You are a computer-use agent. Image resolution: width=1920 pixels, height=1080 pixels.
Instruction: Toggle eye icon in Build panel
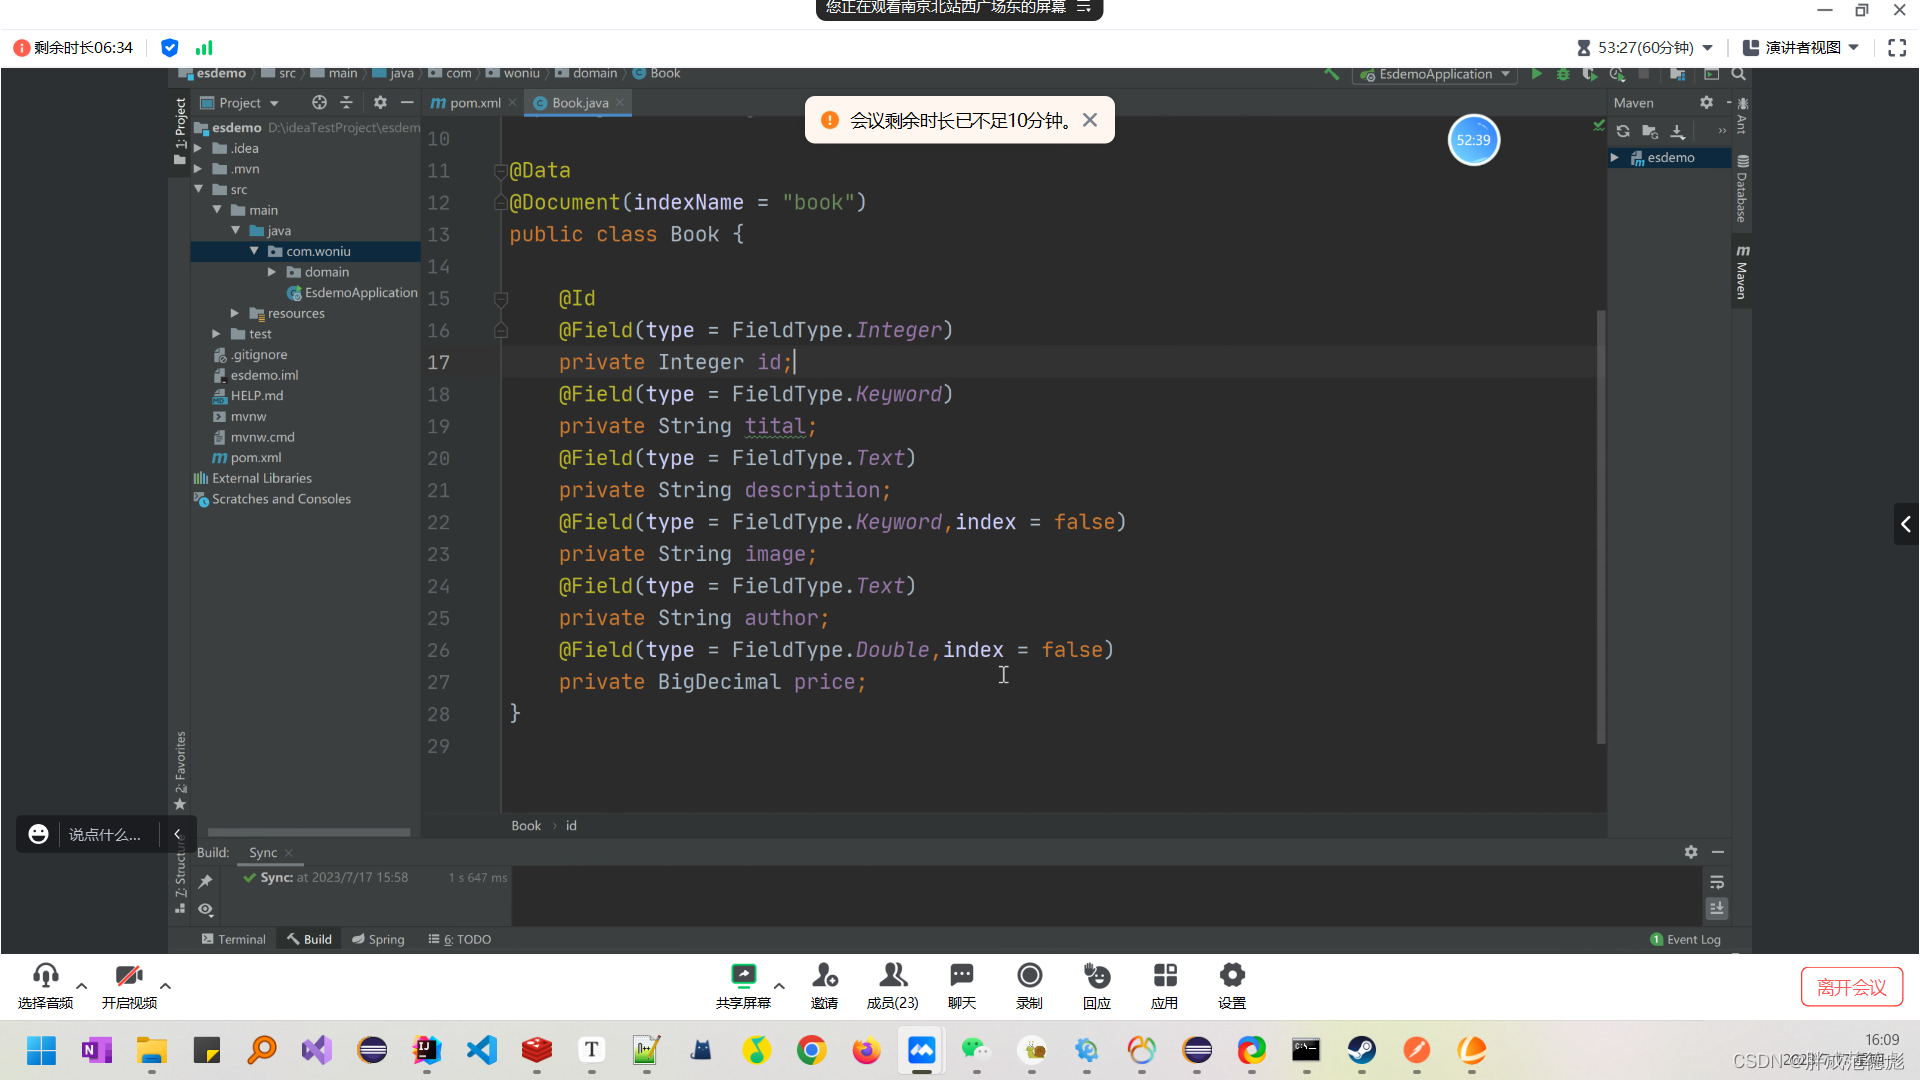(205, 909)
